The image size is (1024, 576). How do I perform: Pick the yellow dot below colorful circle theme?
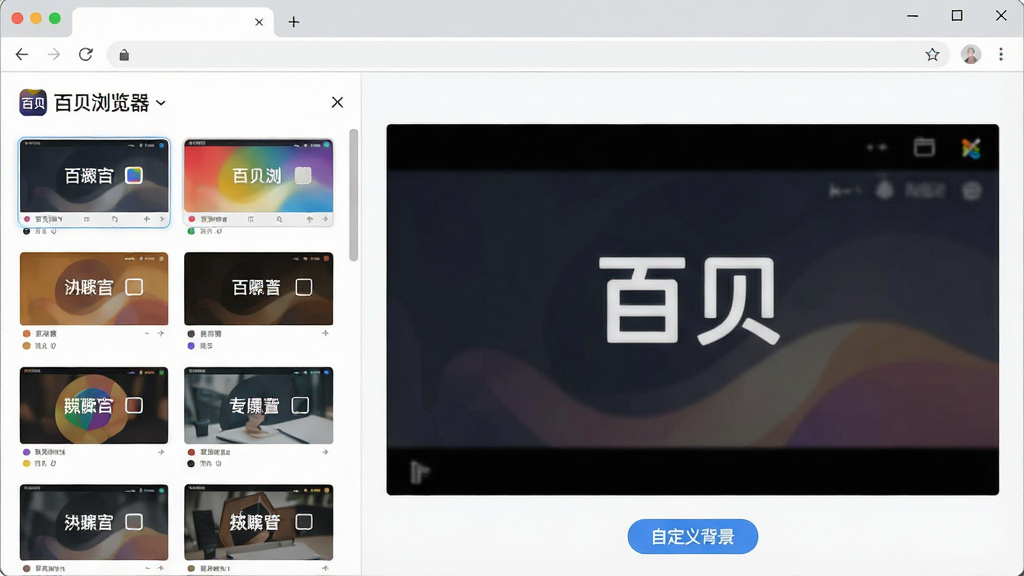click(x=27, y=464)
